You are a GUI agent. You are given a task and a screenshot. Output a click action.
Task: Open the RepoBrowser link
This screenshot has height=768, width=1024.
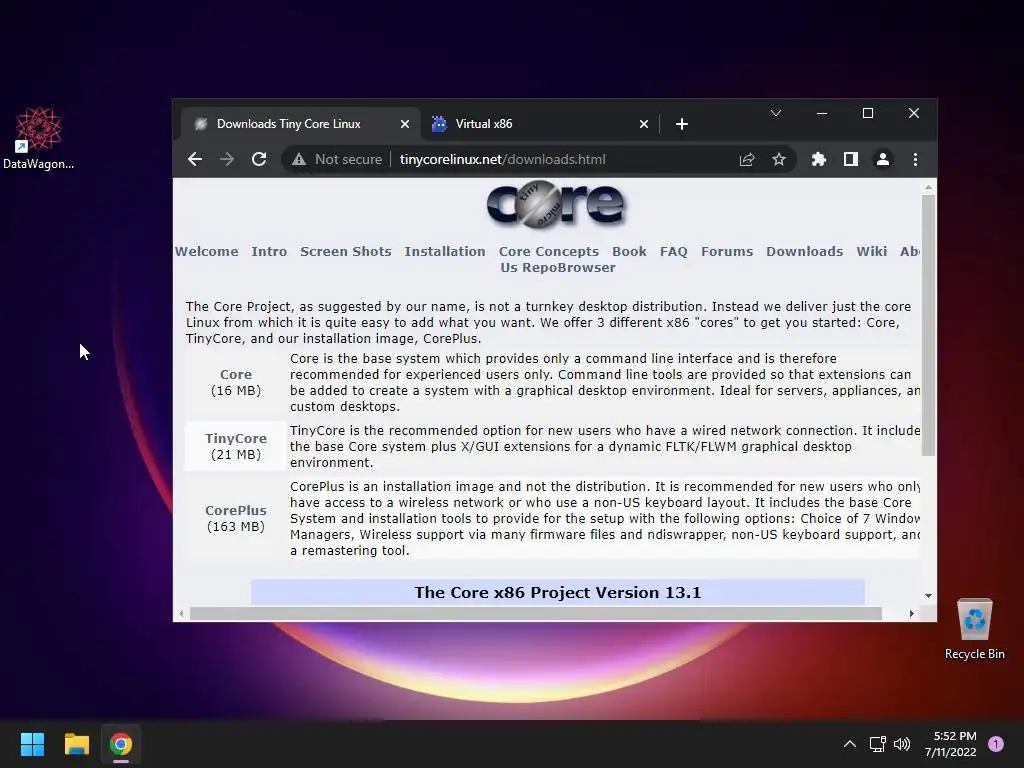point(568,268)
